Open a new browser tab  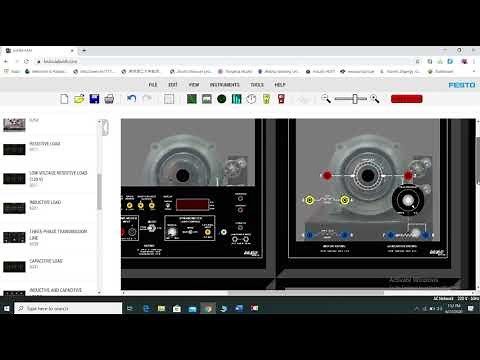point(84,51)
